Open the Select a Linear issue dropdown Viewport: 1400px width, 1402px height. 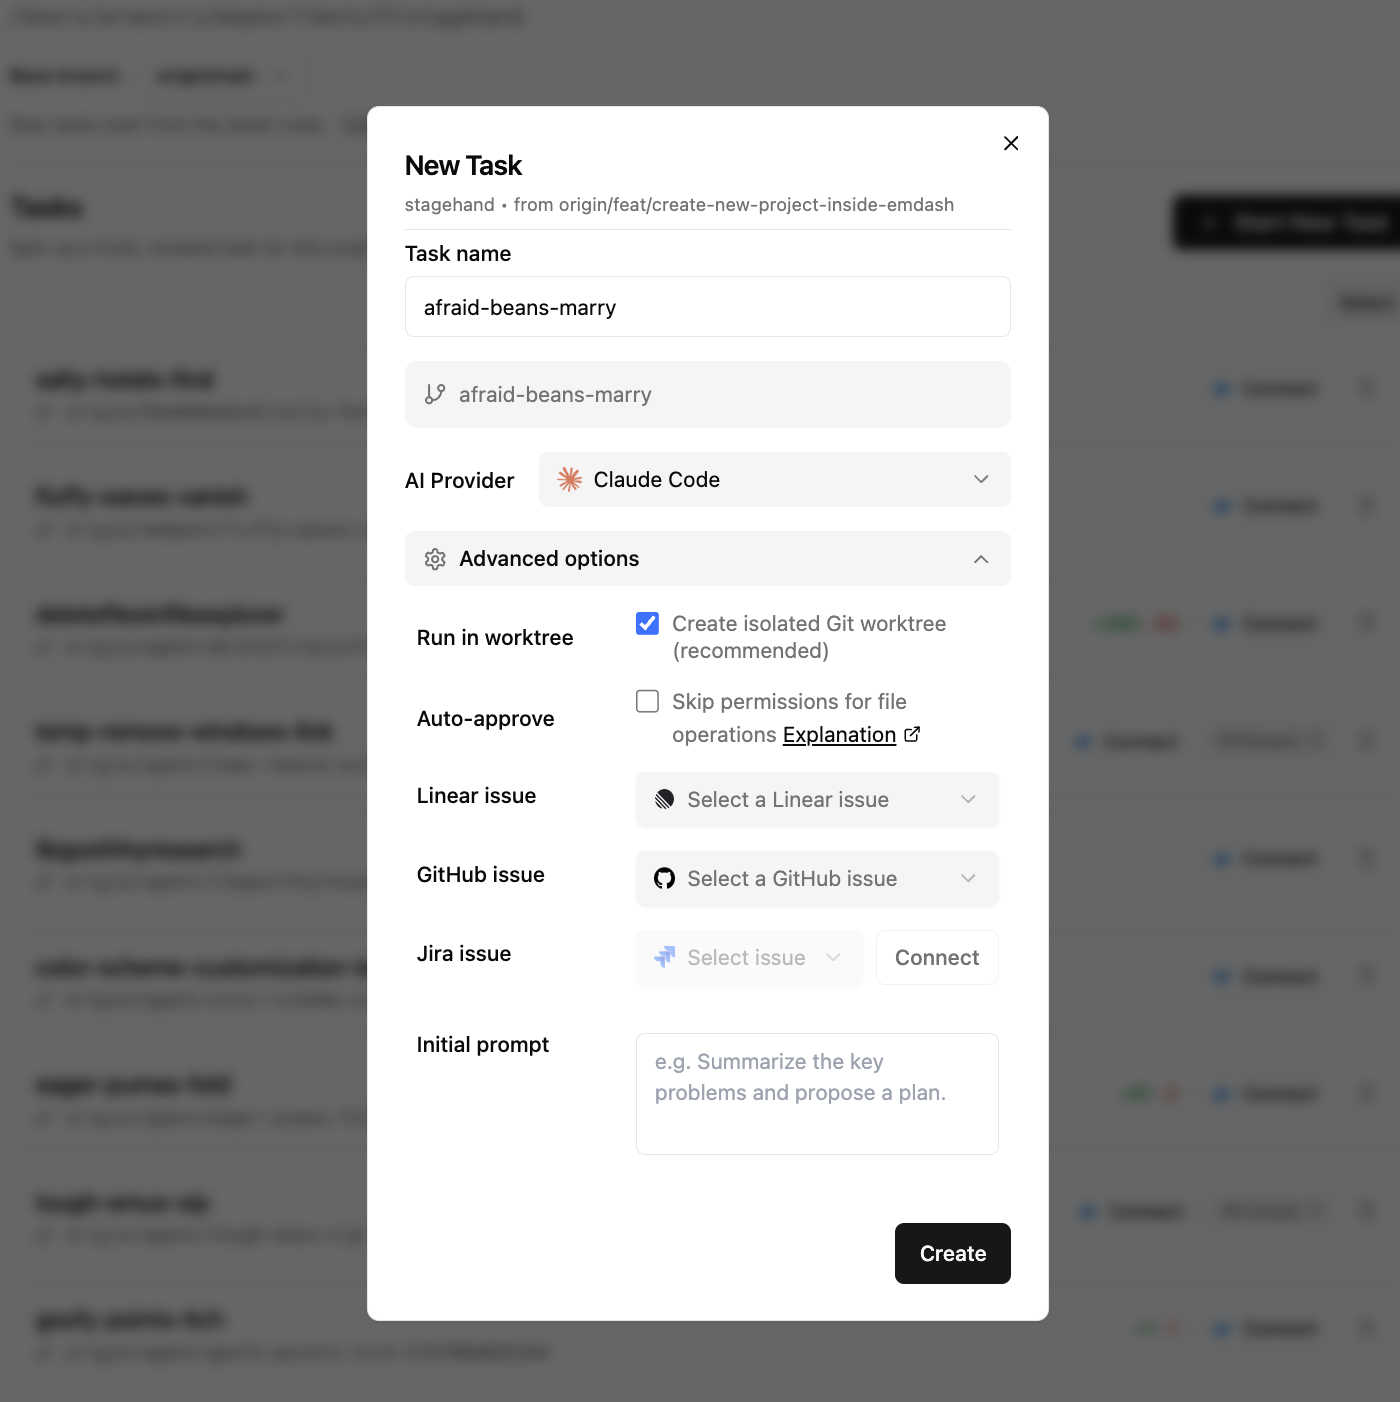click(816, 800)
